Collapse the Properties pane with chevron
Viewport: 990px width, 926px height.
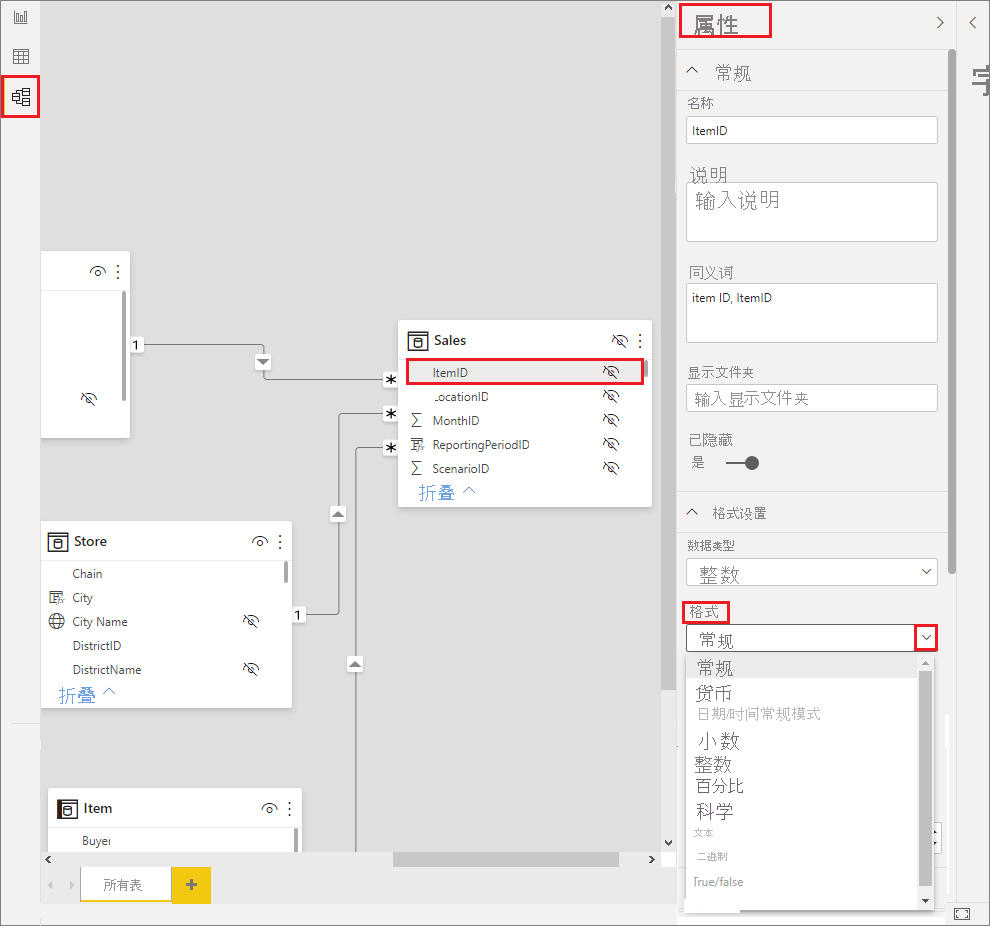940,23
